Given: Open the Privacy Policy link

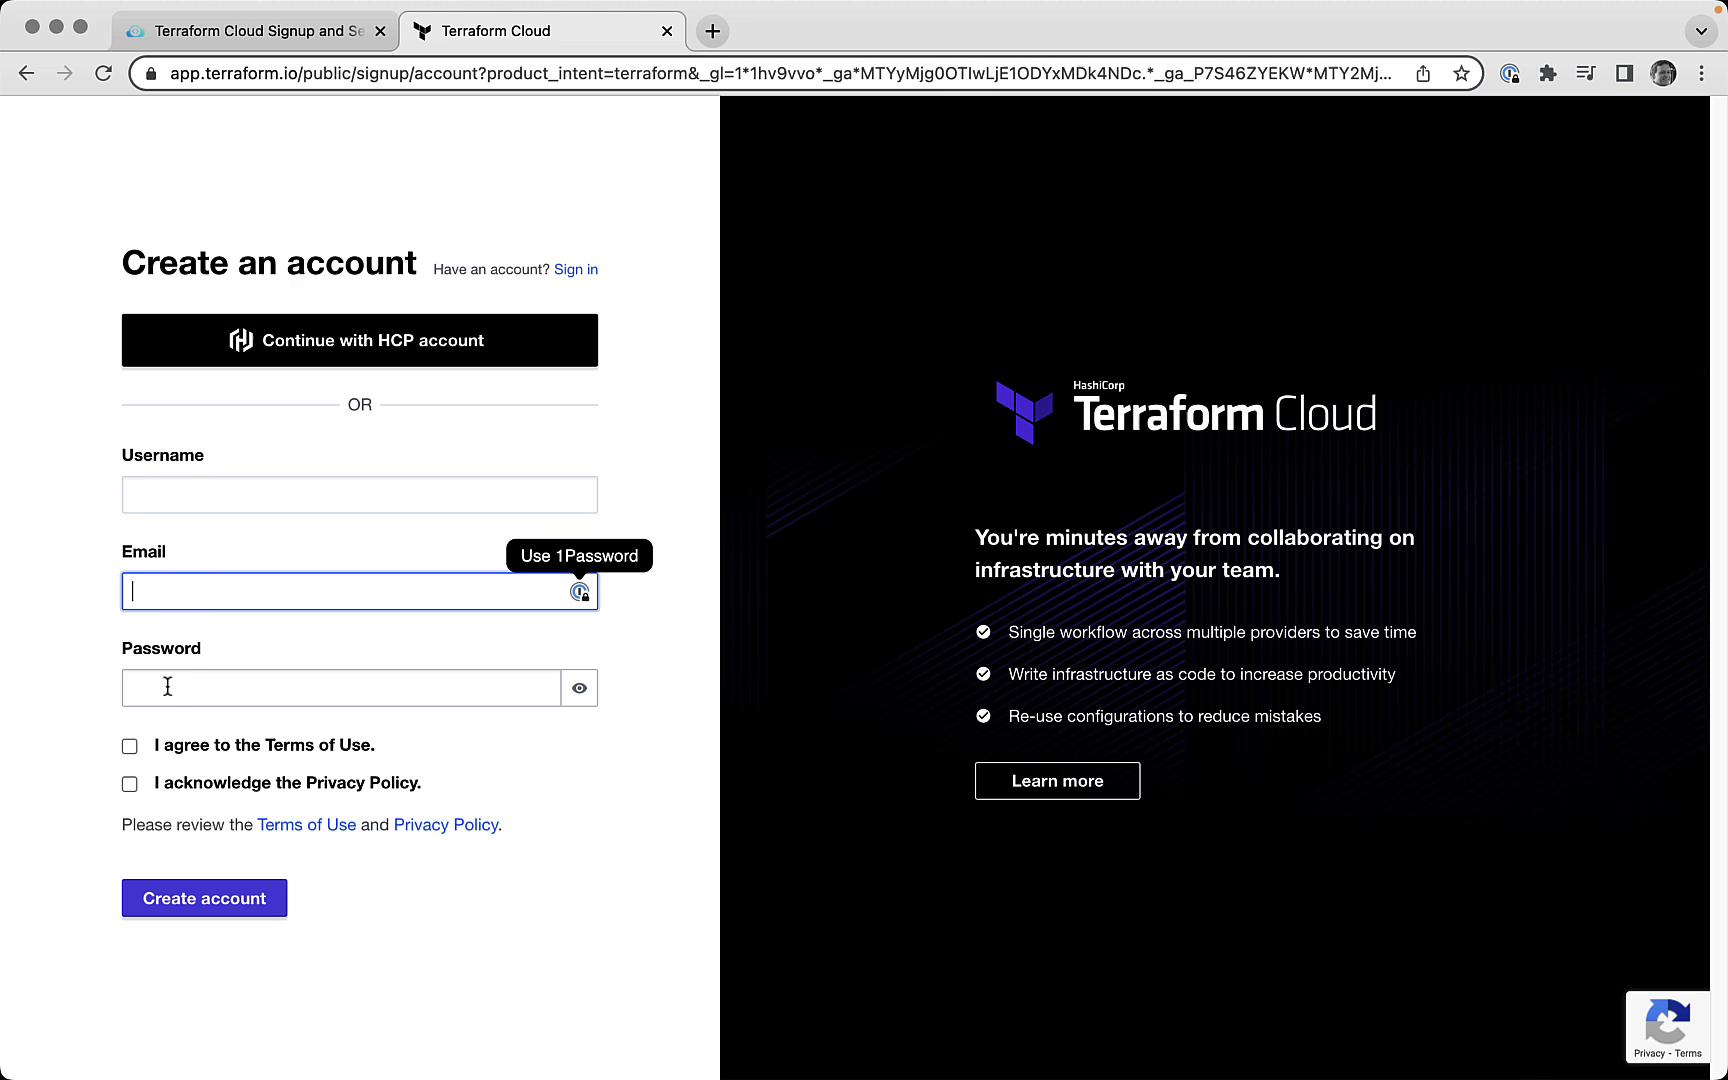Looking at the screenshot, I should [446, 825].
